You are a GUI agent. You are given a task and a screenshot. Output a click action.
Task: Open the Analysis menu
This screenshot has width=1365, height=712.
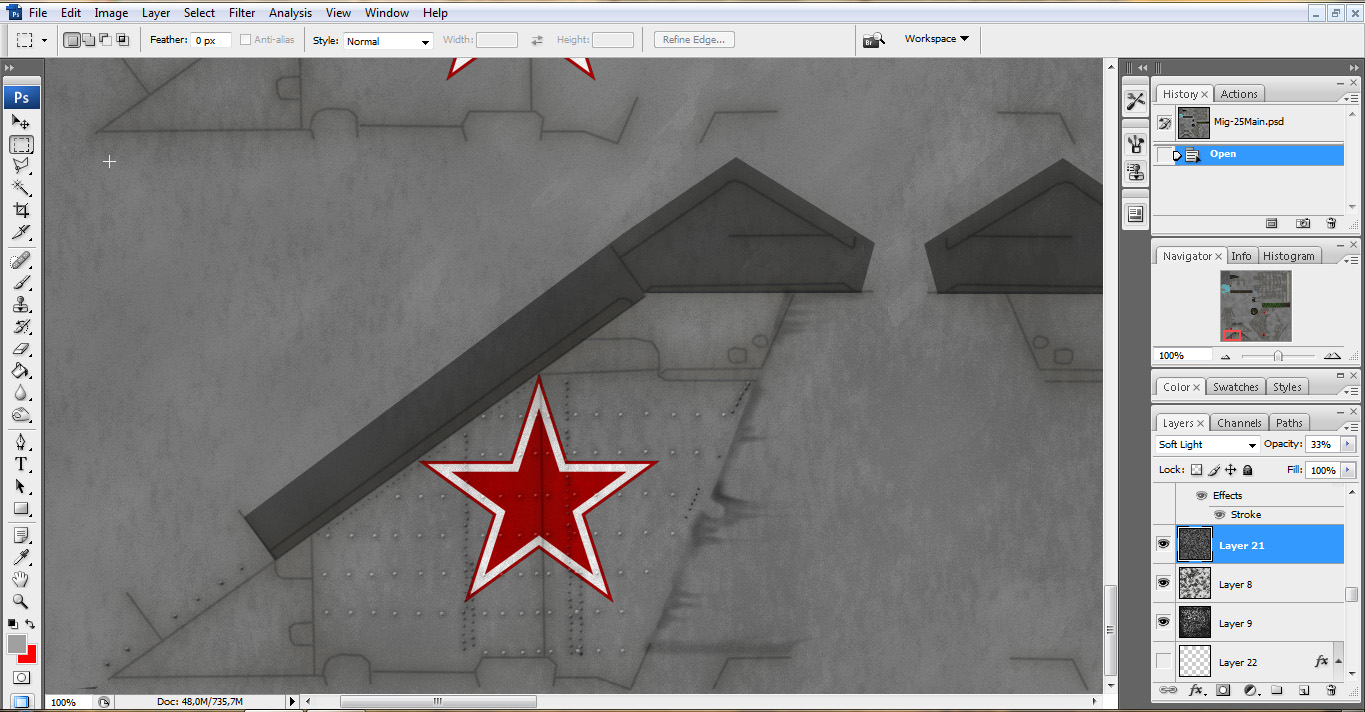[290, 13]
